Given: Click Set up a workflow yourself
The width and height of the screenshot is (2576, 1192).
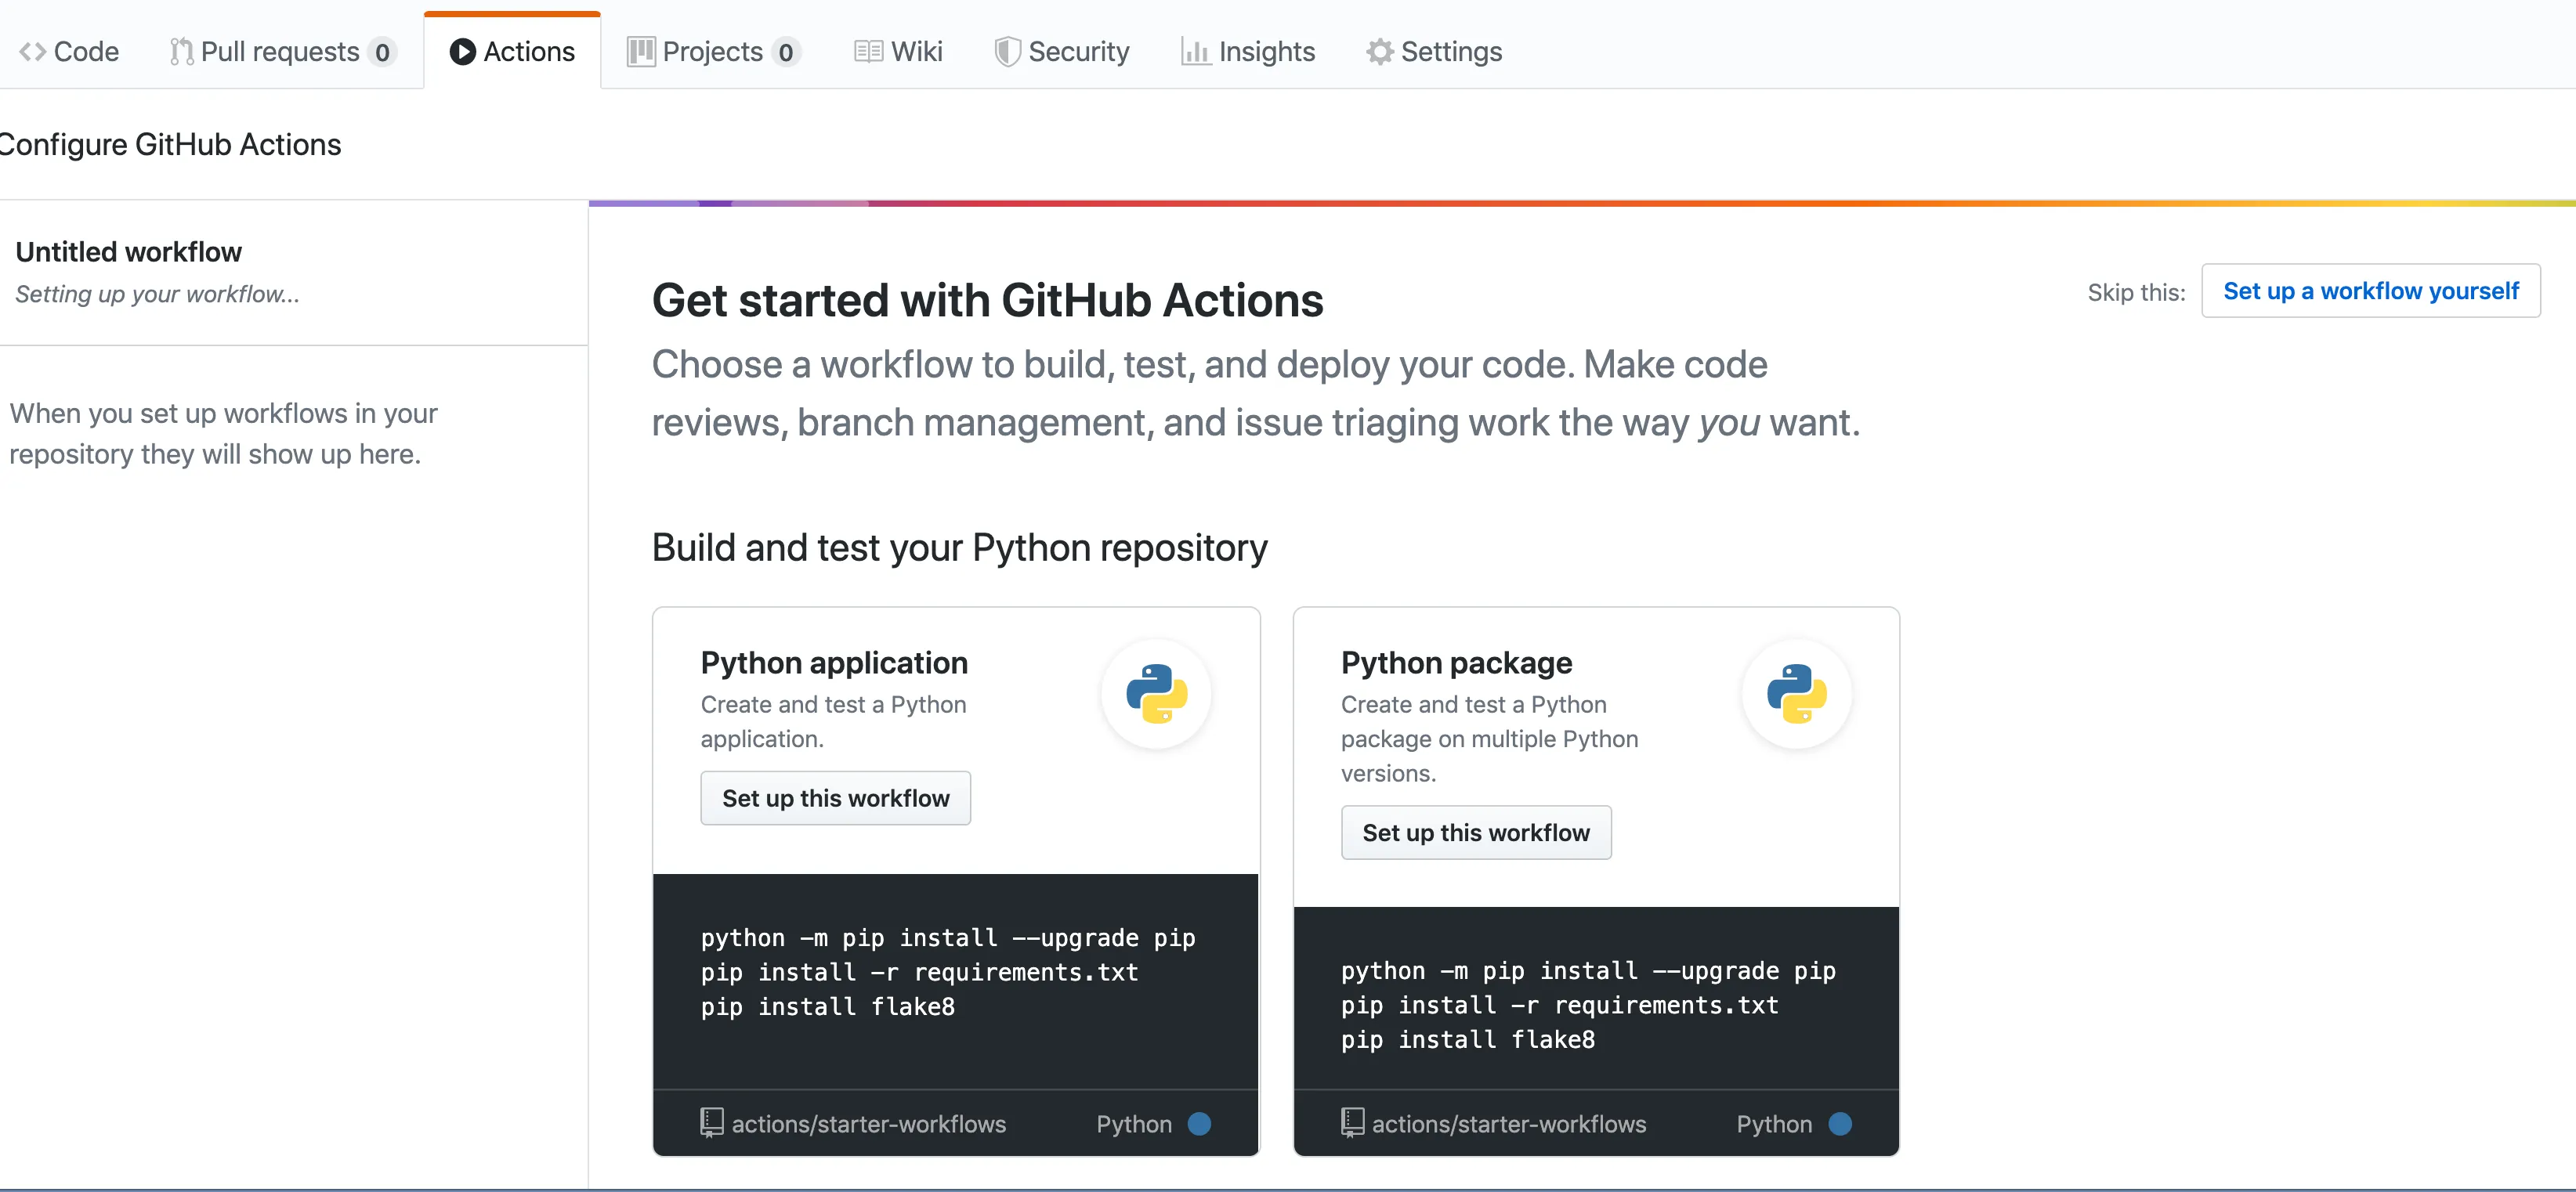Looking at the screenshot, I should point(2370,291).
